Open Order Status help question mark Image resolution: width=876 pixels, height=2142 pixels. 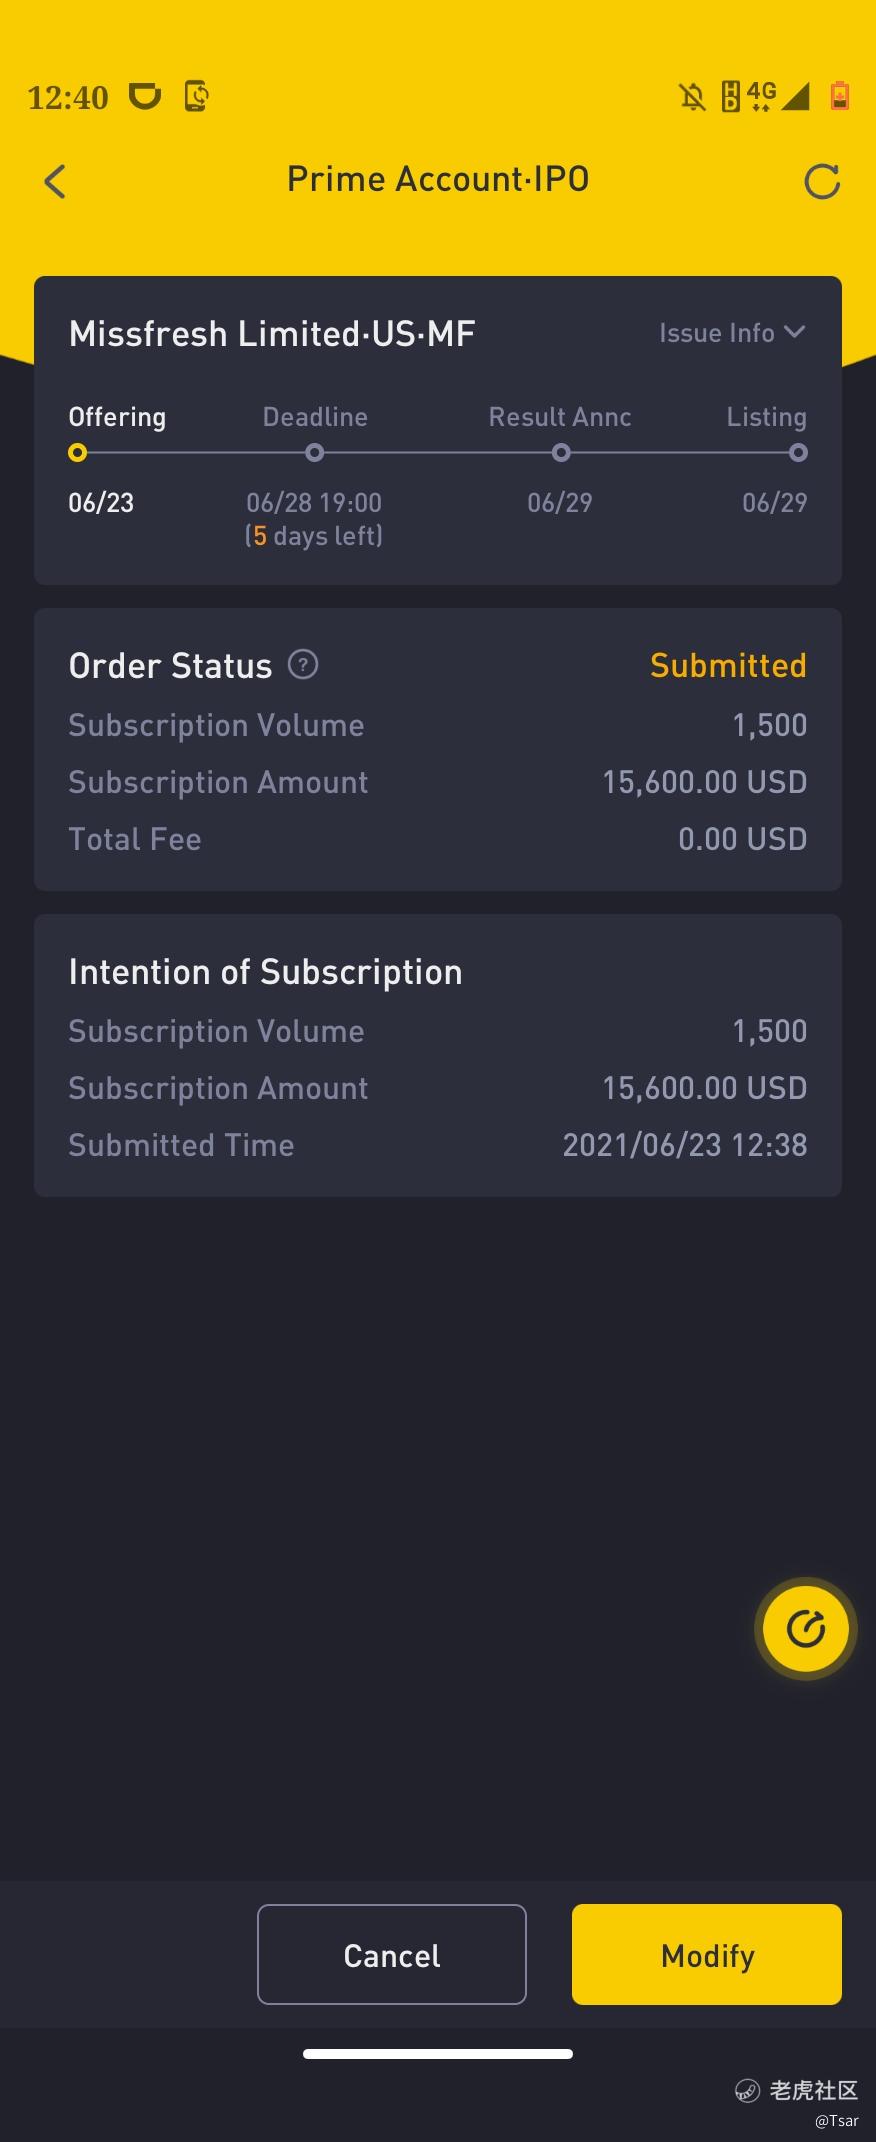[x=303, y=664]
